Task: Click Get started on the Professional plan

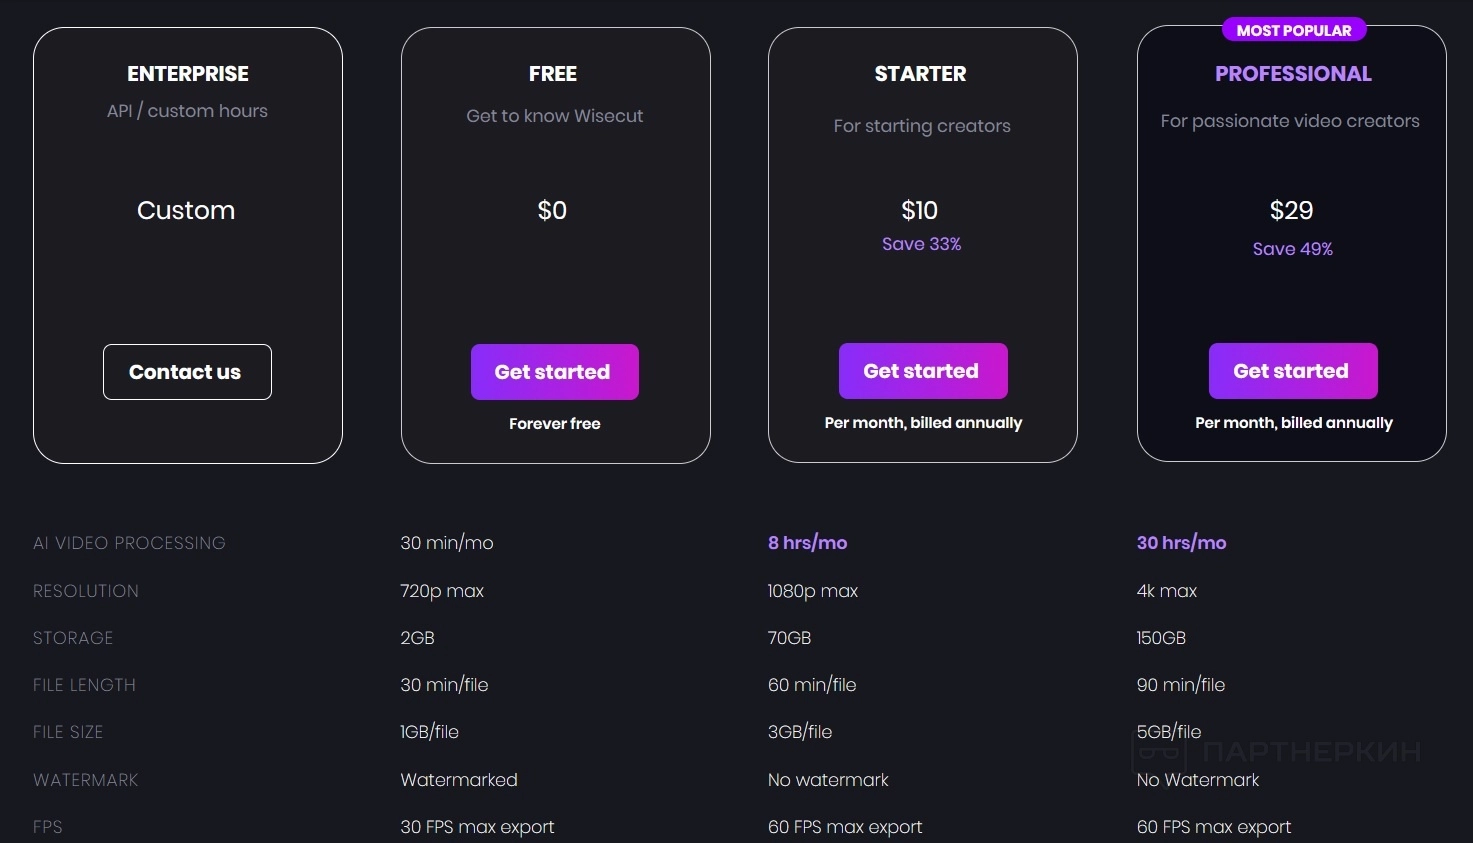Action: pos(1292,371)
